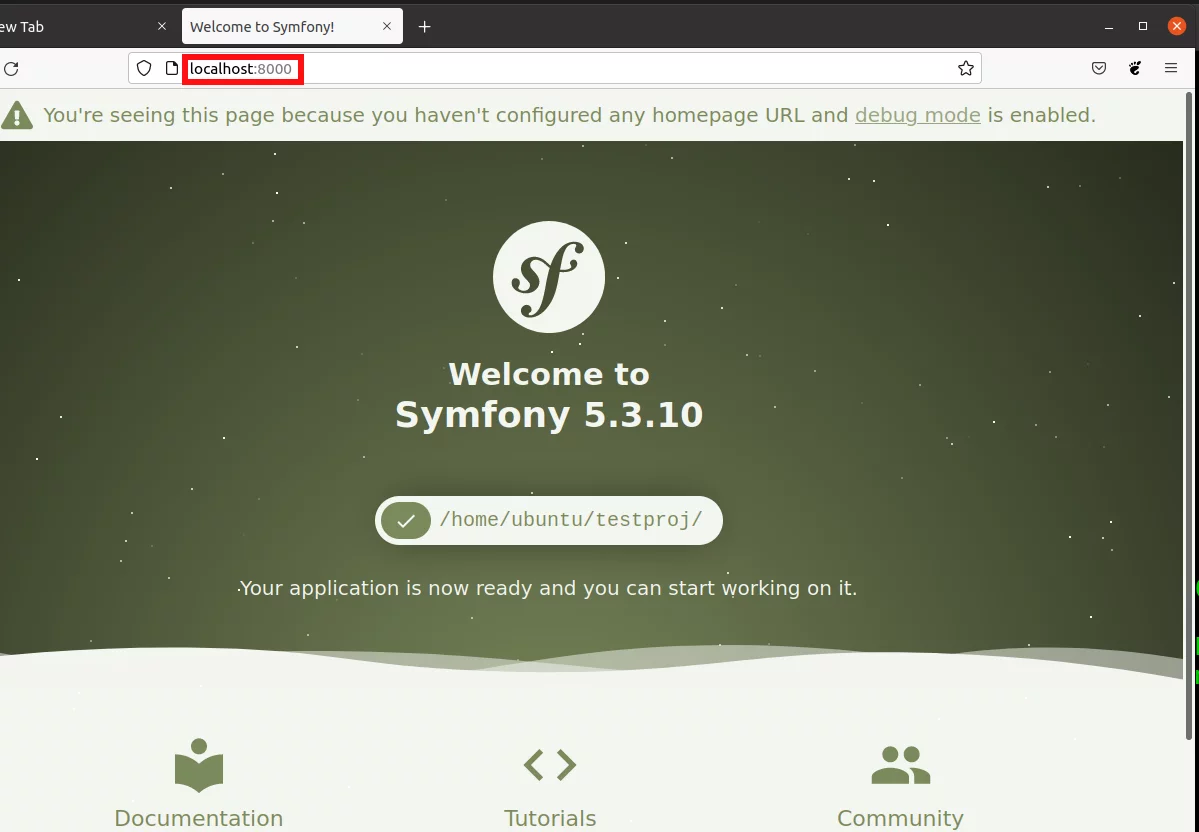Click the Symfony sf logo
Viewport: 1199px width, 832px height.
[549, 277]
